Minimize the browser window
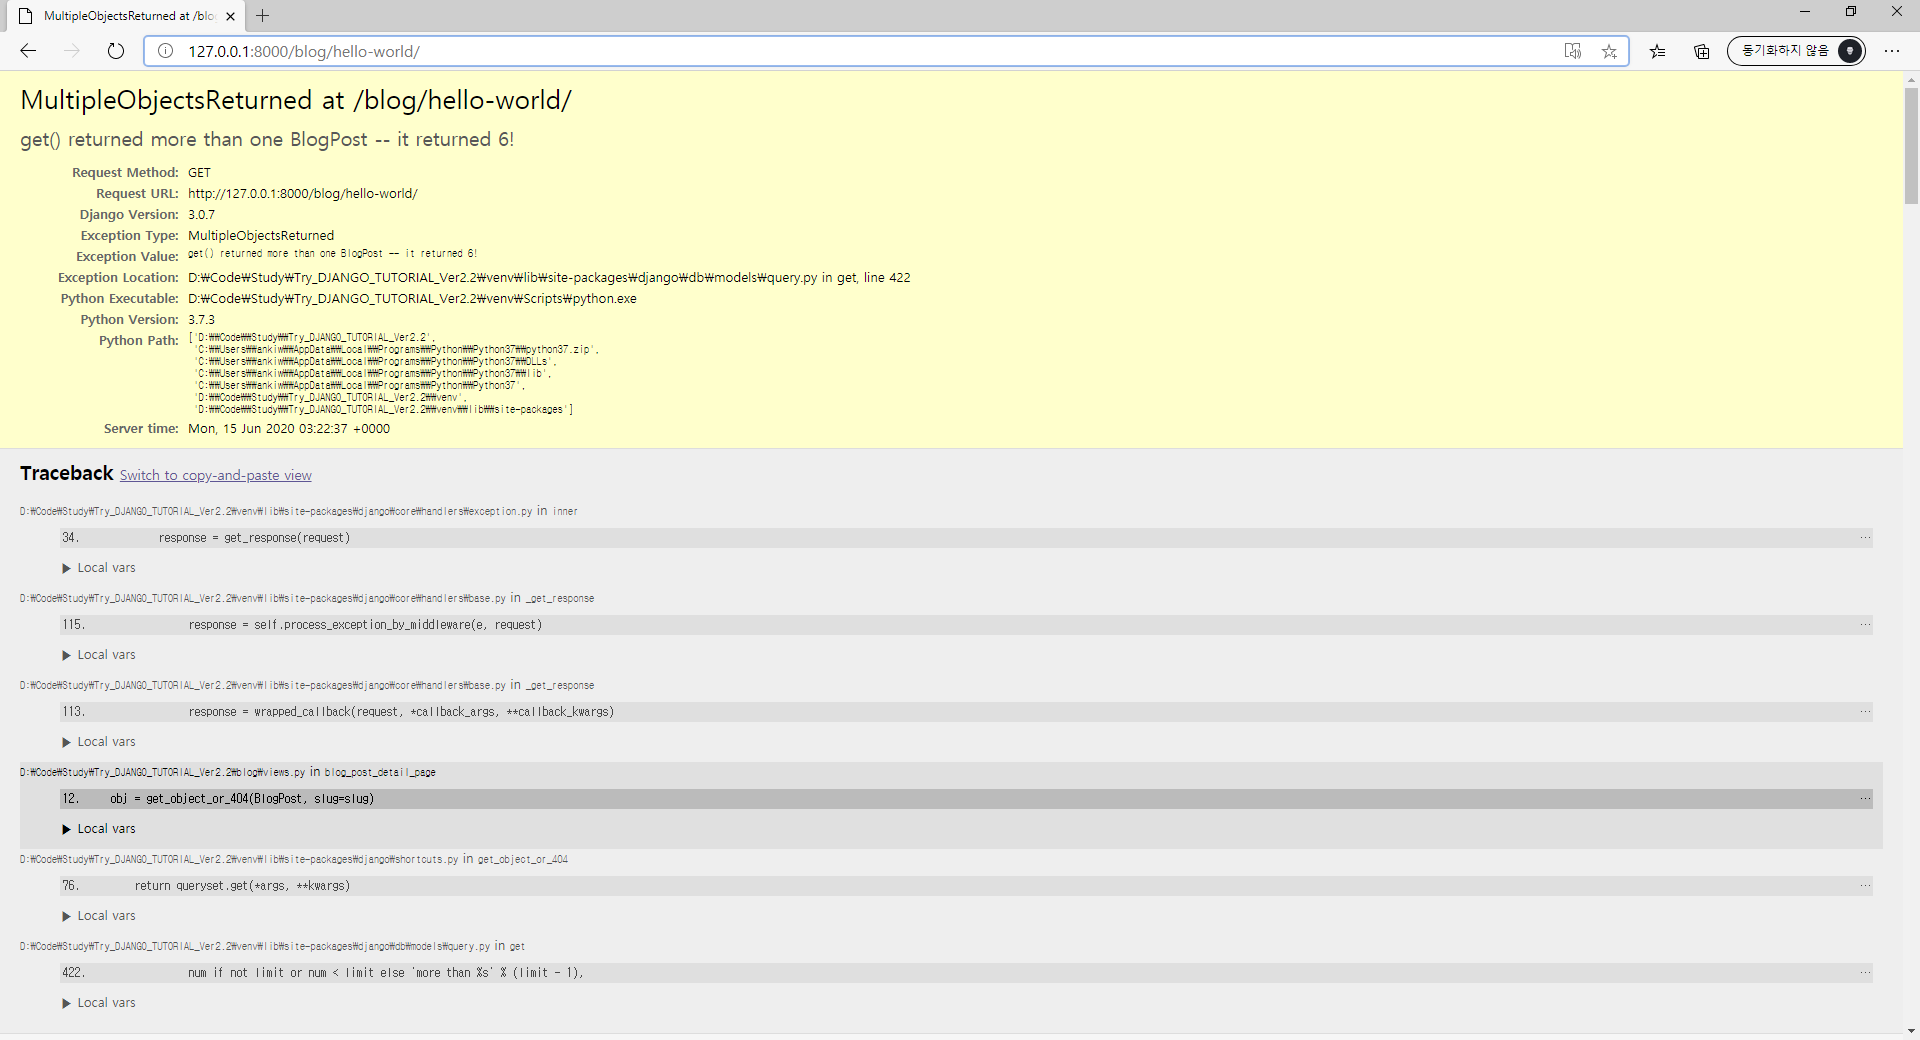Viewport: 1920px width, 1040px height. 1805,12
